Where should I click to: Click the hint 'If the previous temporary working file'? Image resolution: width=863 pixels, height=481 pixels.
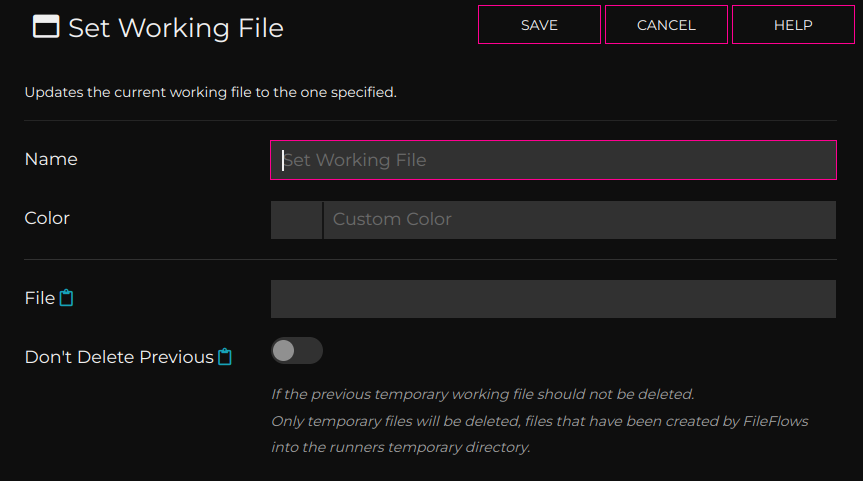point(483,394)
